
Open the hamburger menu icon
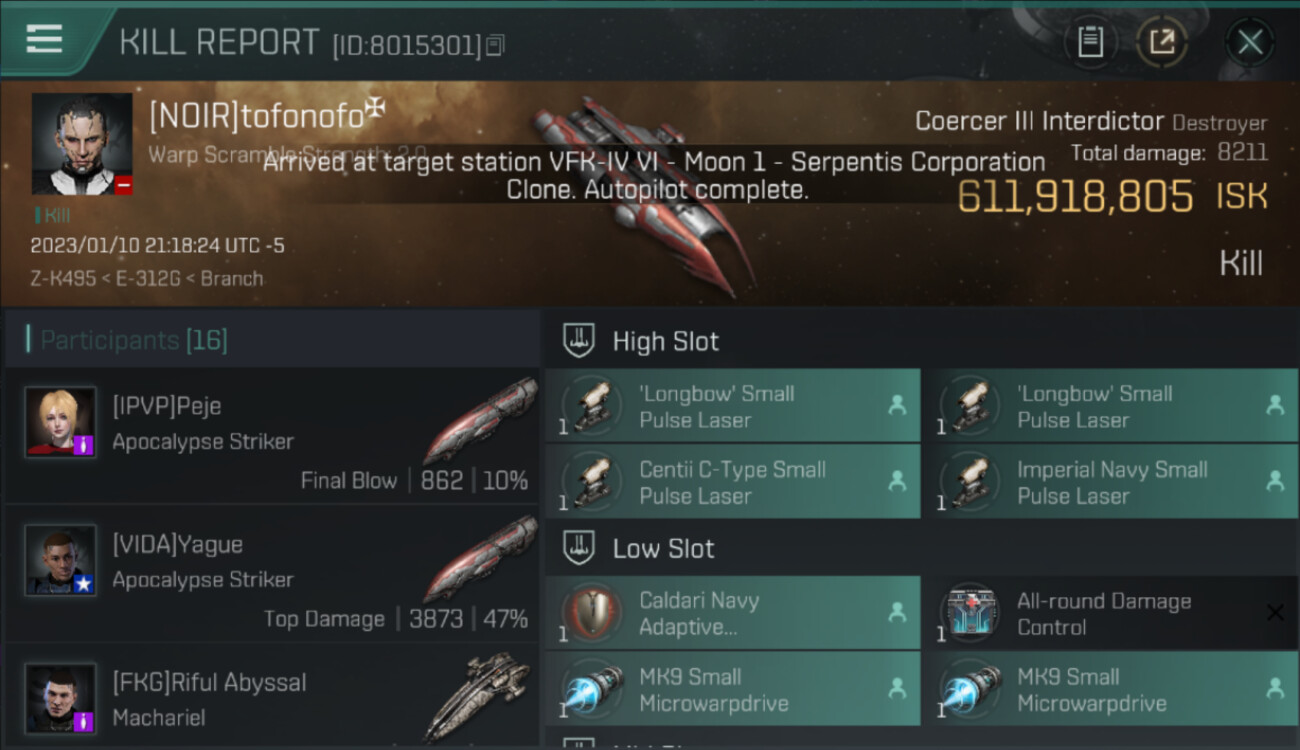pyautogui.click(x=44, y=39)
